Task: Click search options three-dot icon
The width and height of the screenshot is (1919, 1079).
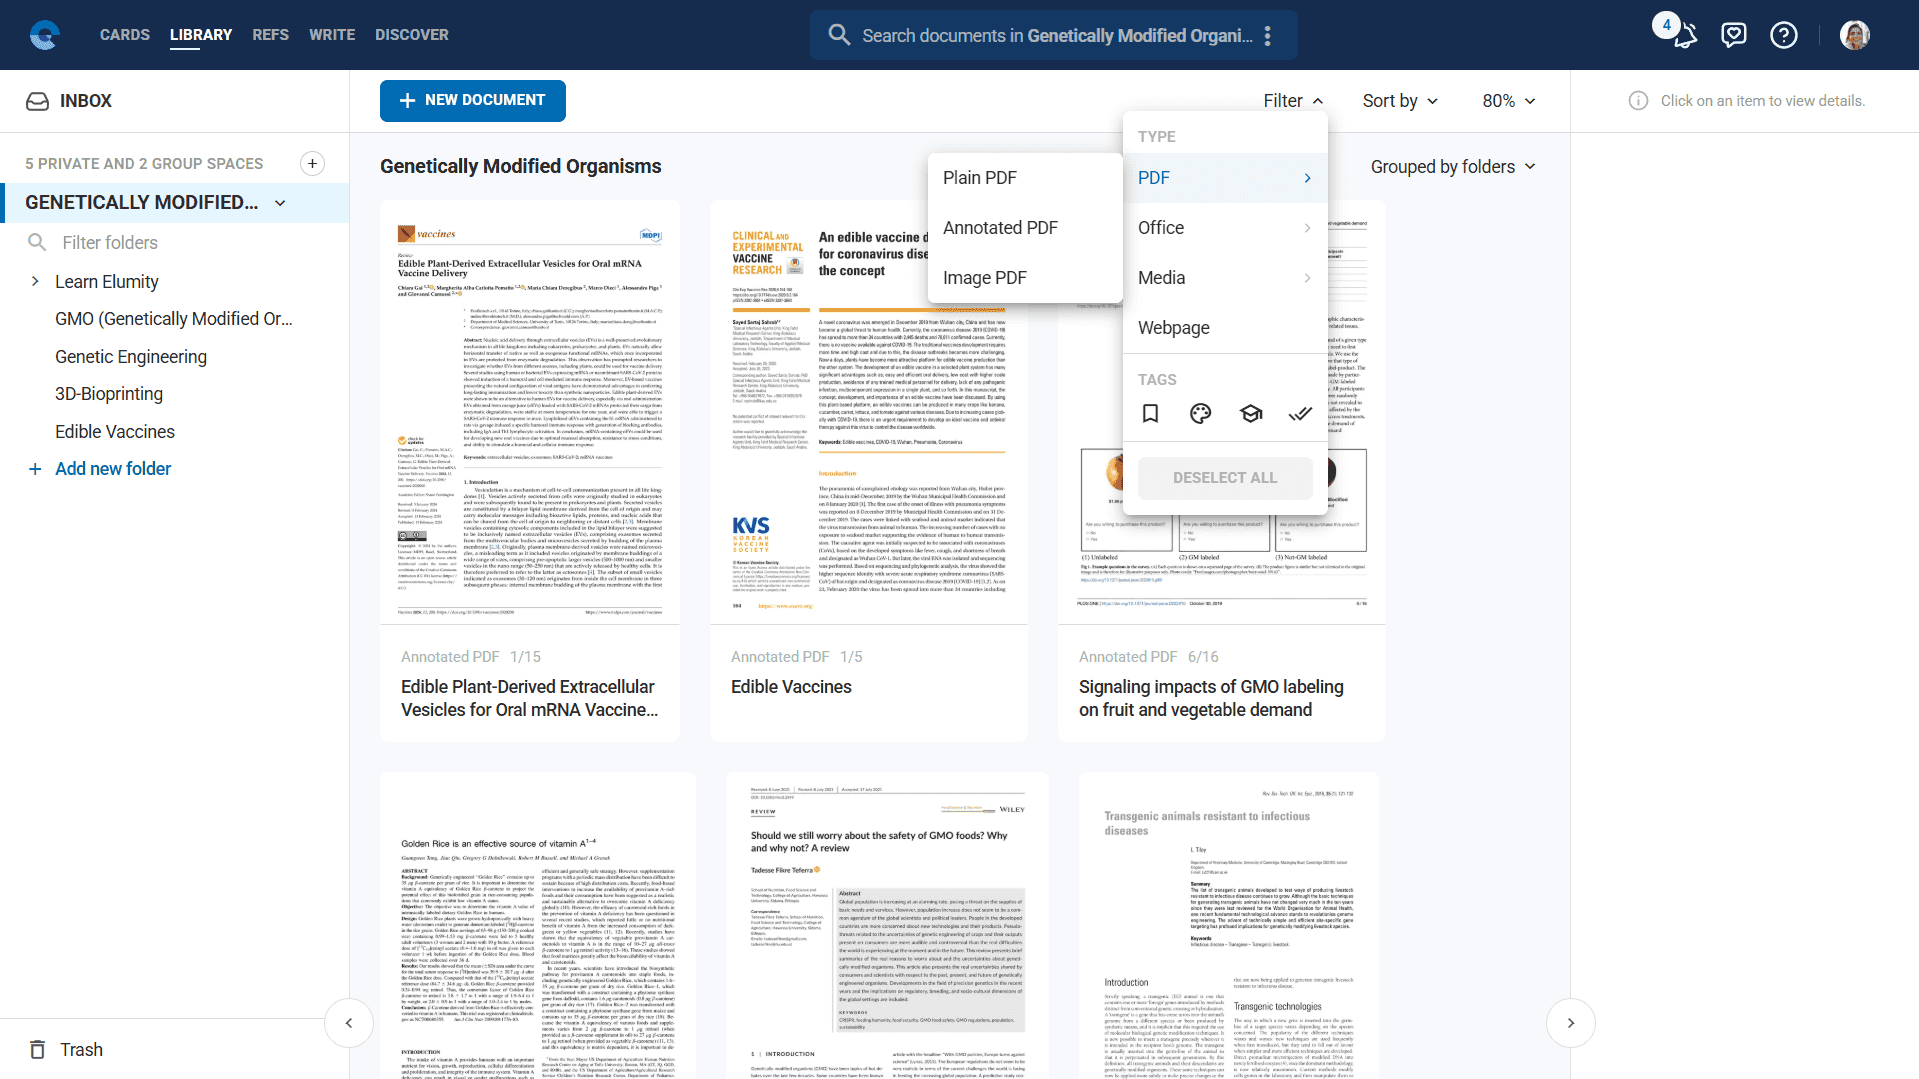Action: click(x=1267, y=36)
